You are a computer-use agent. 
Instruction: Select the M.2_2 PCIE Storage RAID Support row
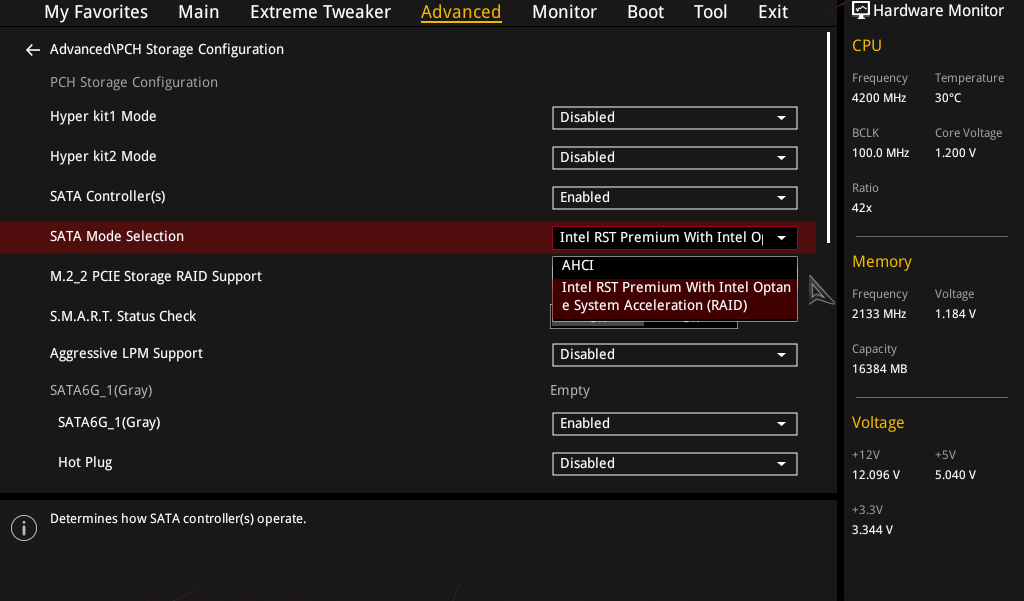point(155,276)
